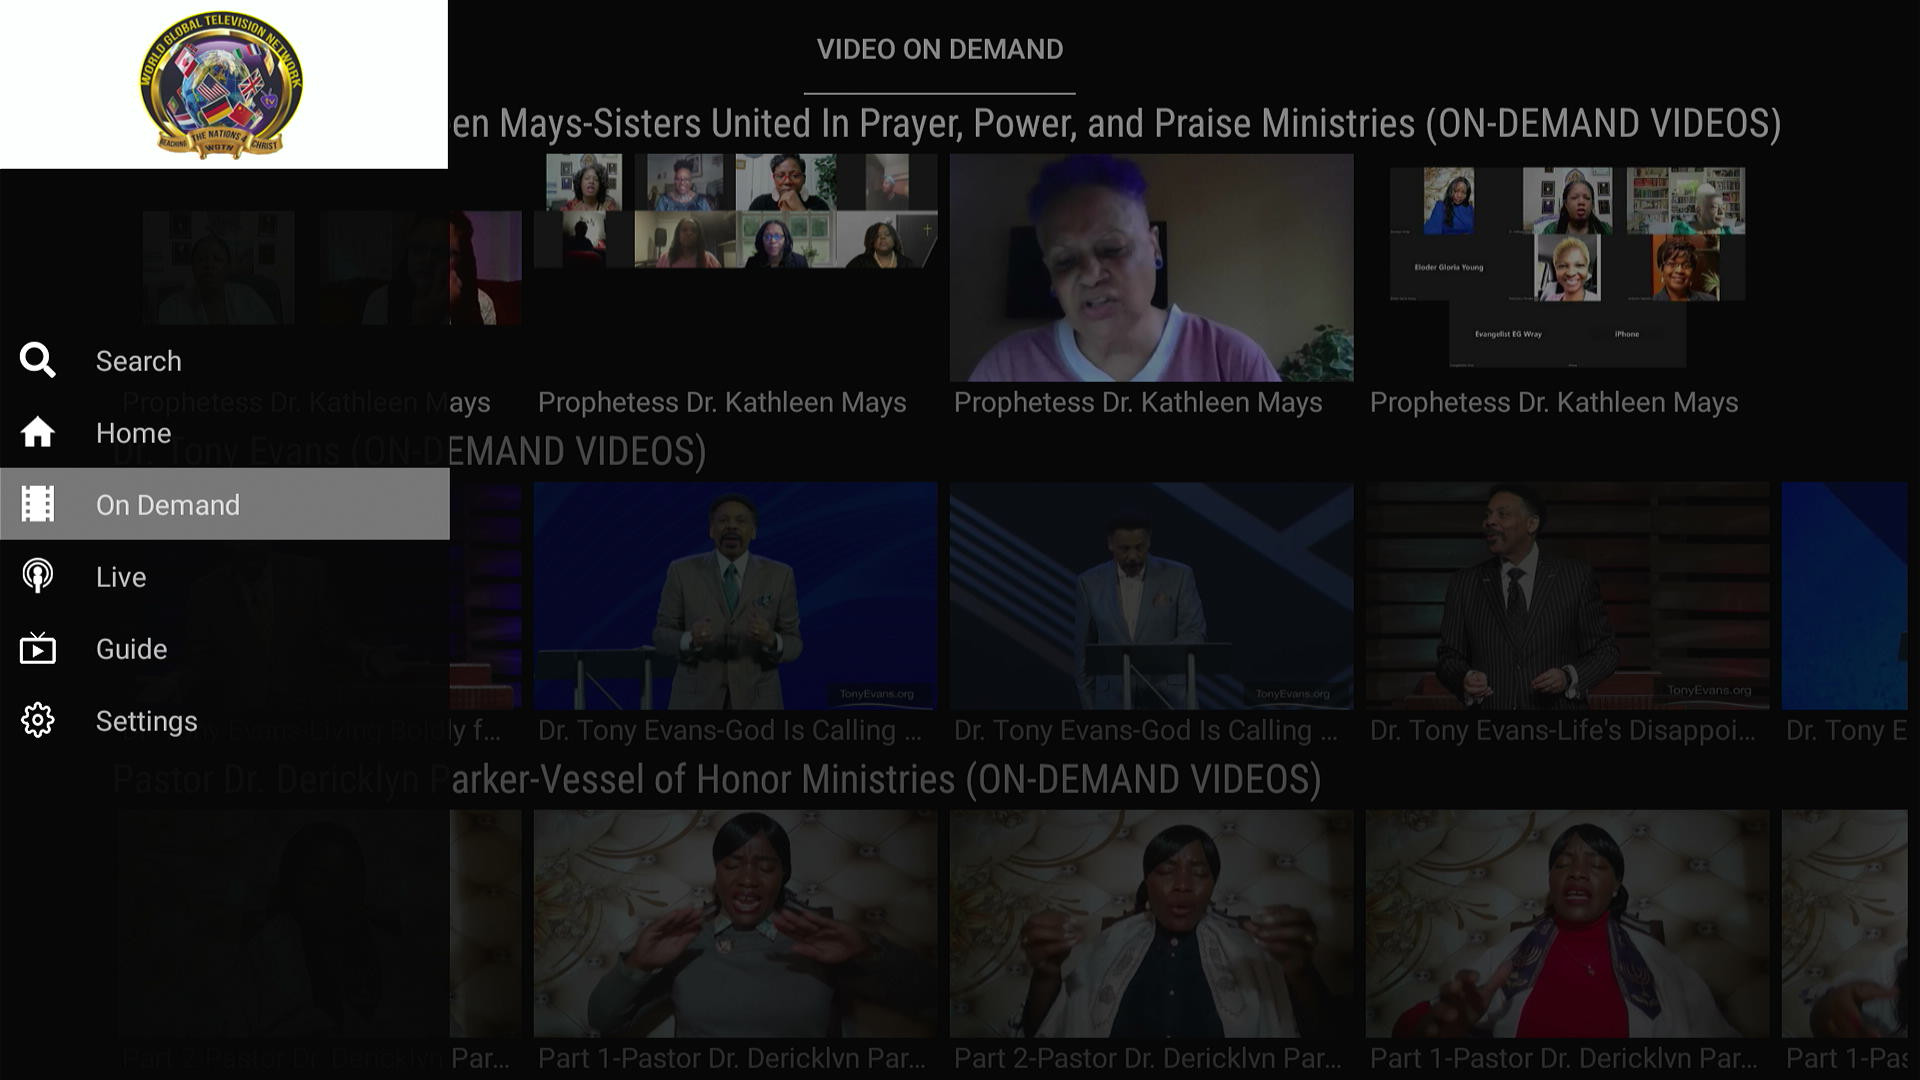Select the highlighted On Demand sidebar icon
Screen dimensions: 1920x1080
pos(37,504)
